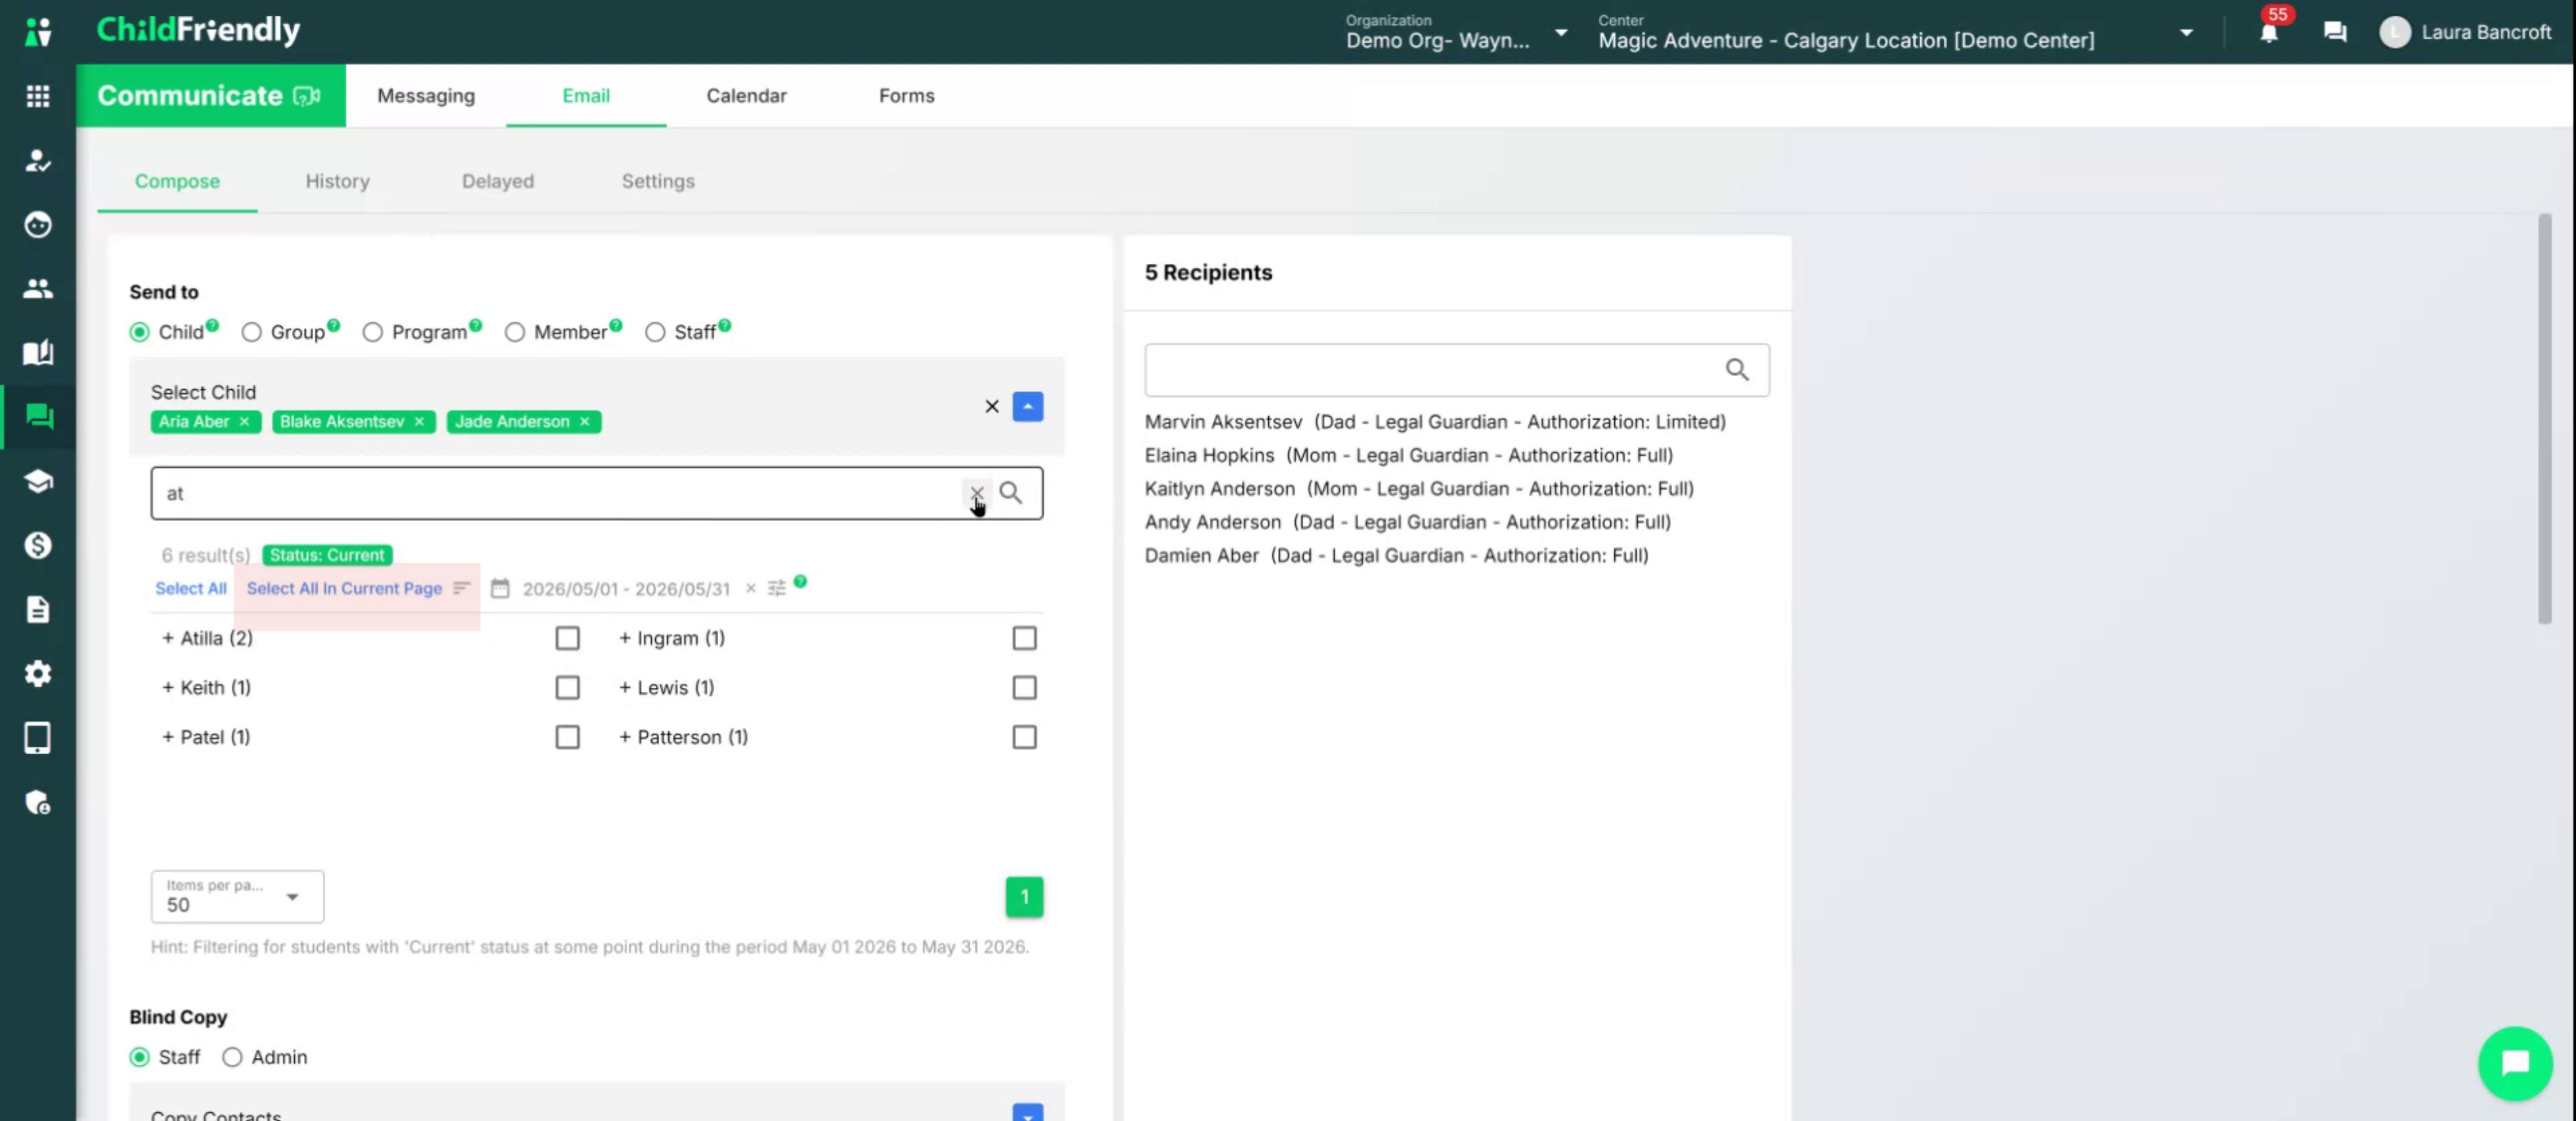Open the gear settings sidebar icon
The height and width of the screenshot is (1121, 2576).
click(x=38, y=673)
